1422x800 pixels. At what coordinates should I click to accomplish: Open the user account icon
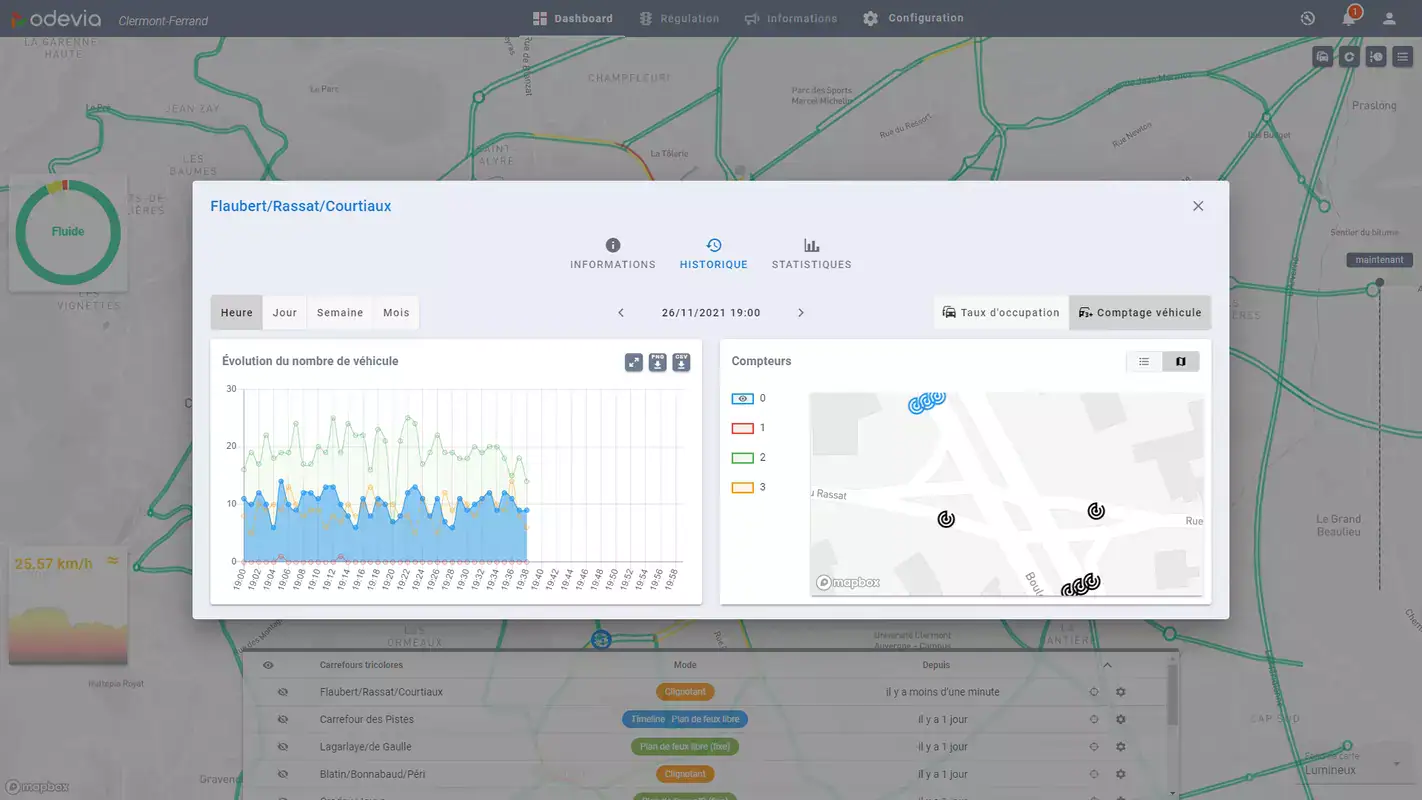click(1389, 18)
